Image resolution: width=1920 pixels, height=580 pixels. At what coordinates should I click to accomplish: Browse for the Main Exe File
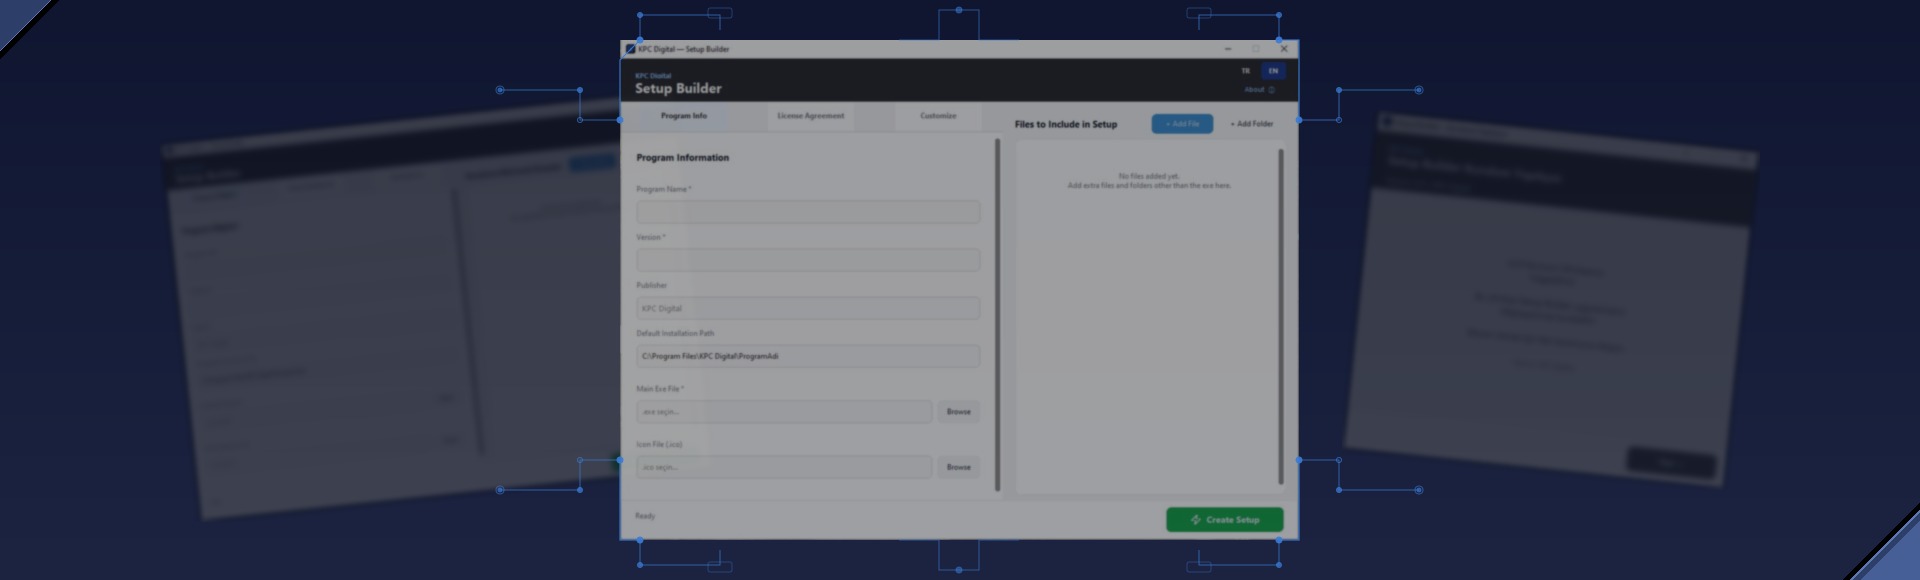point(958,412)
